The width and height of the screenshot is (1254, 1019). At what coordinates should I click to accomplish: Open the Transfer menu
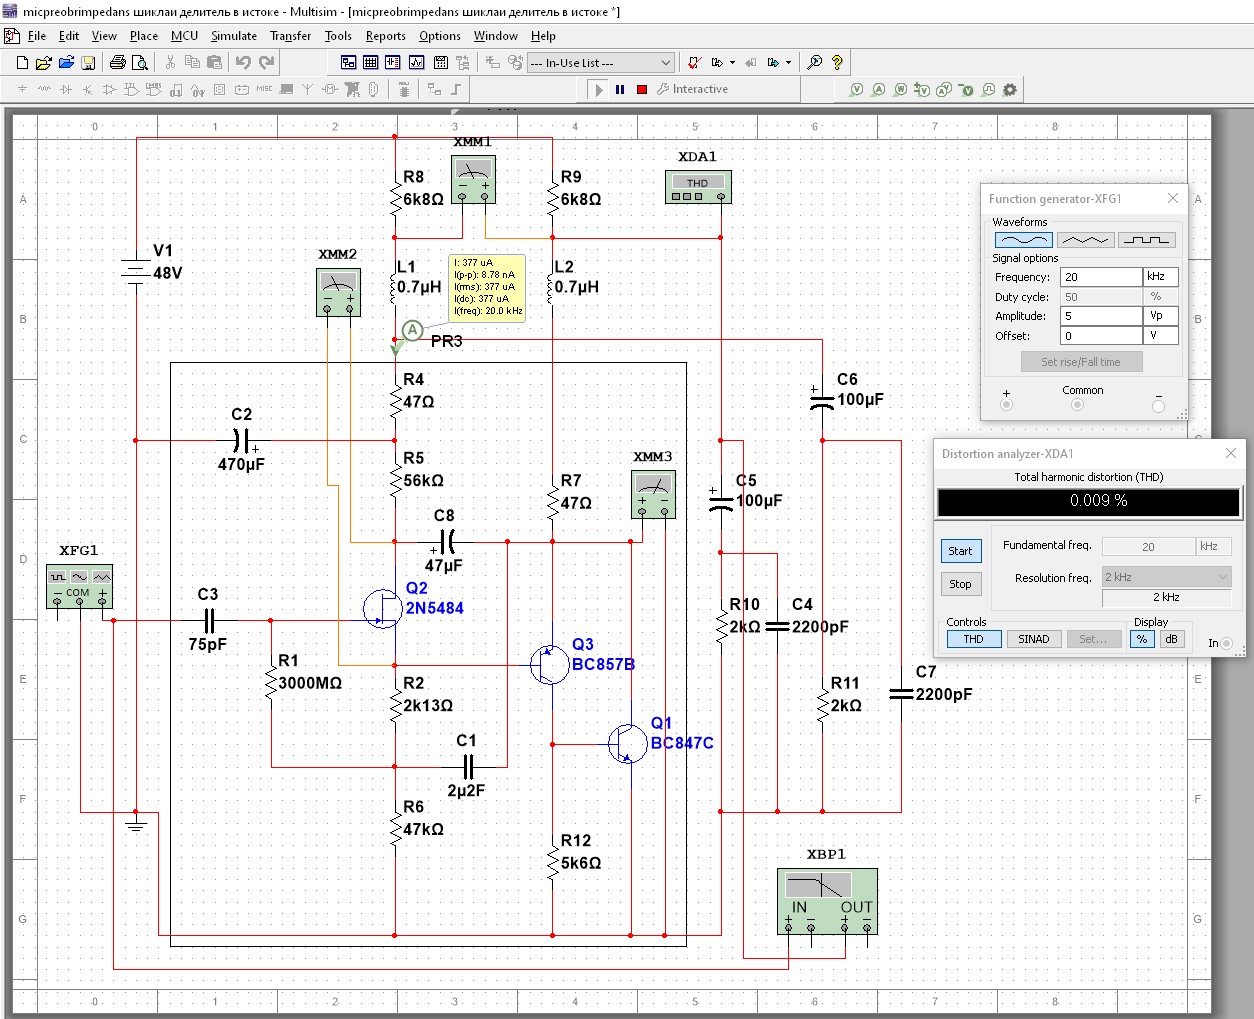point(290,36)
